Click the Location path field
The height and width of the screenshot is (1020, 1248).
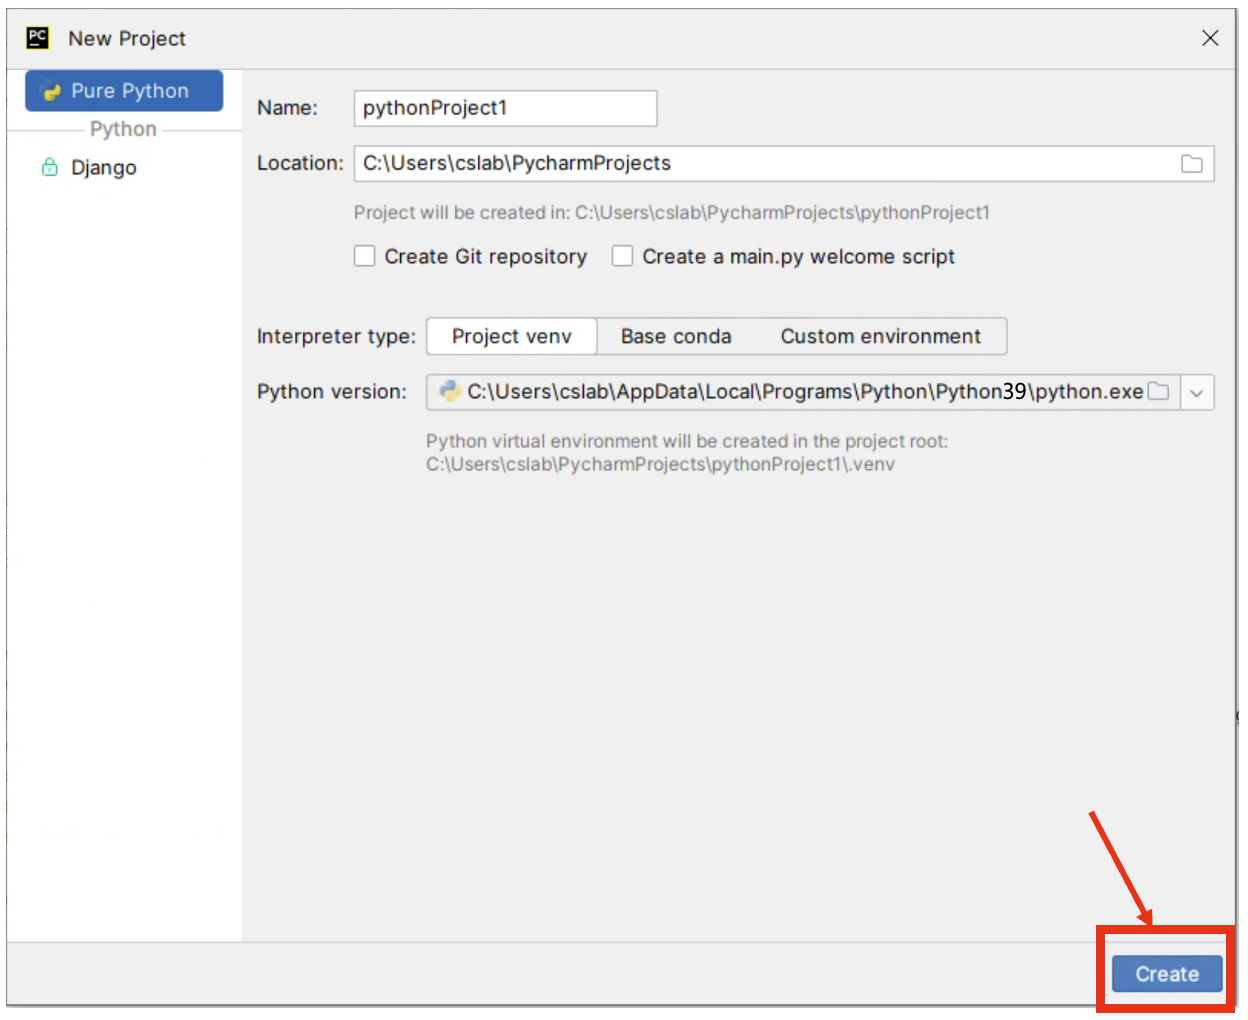[x=784, y=163]
